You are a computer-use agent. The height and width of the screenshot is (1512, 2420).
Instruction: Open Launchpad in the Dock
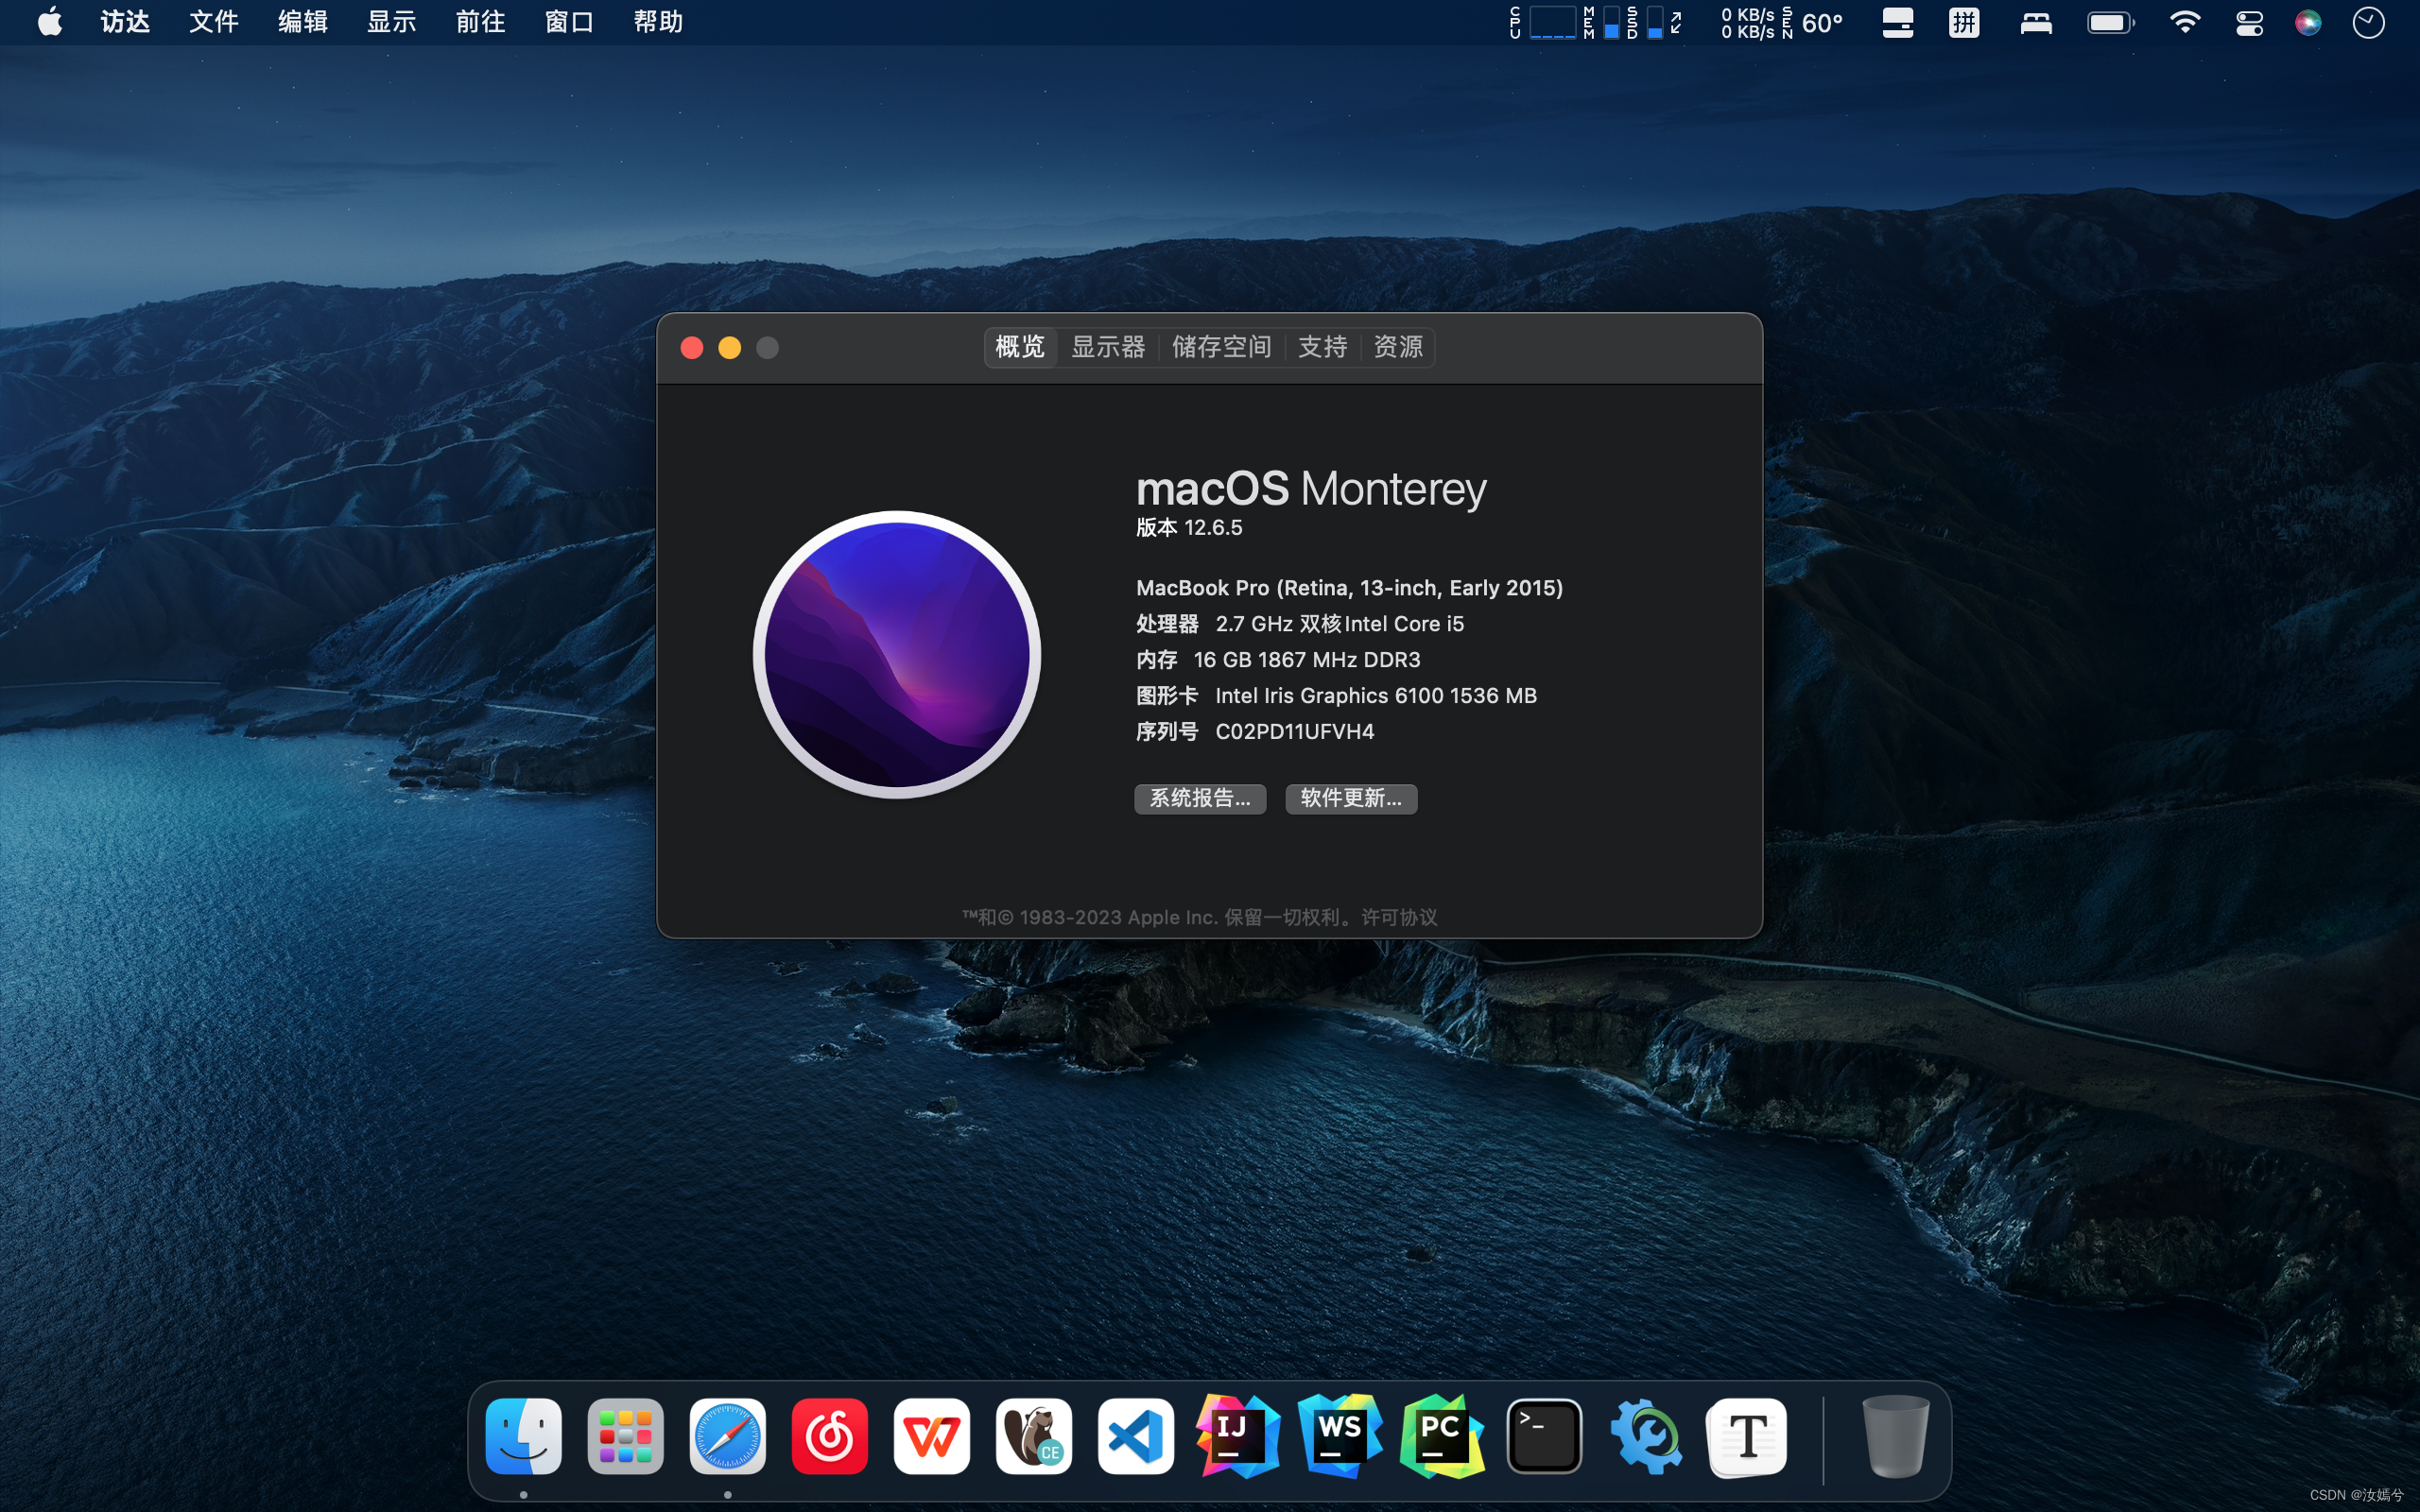[625, 1436]
